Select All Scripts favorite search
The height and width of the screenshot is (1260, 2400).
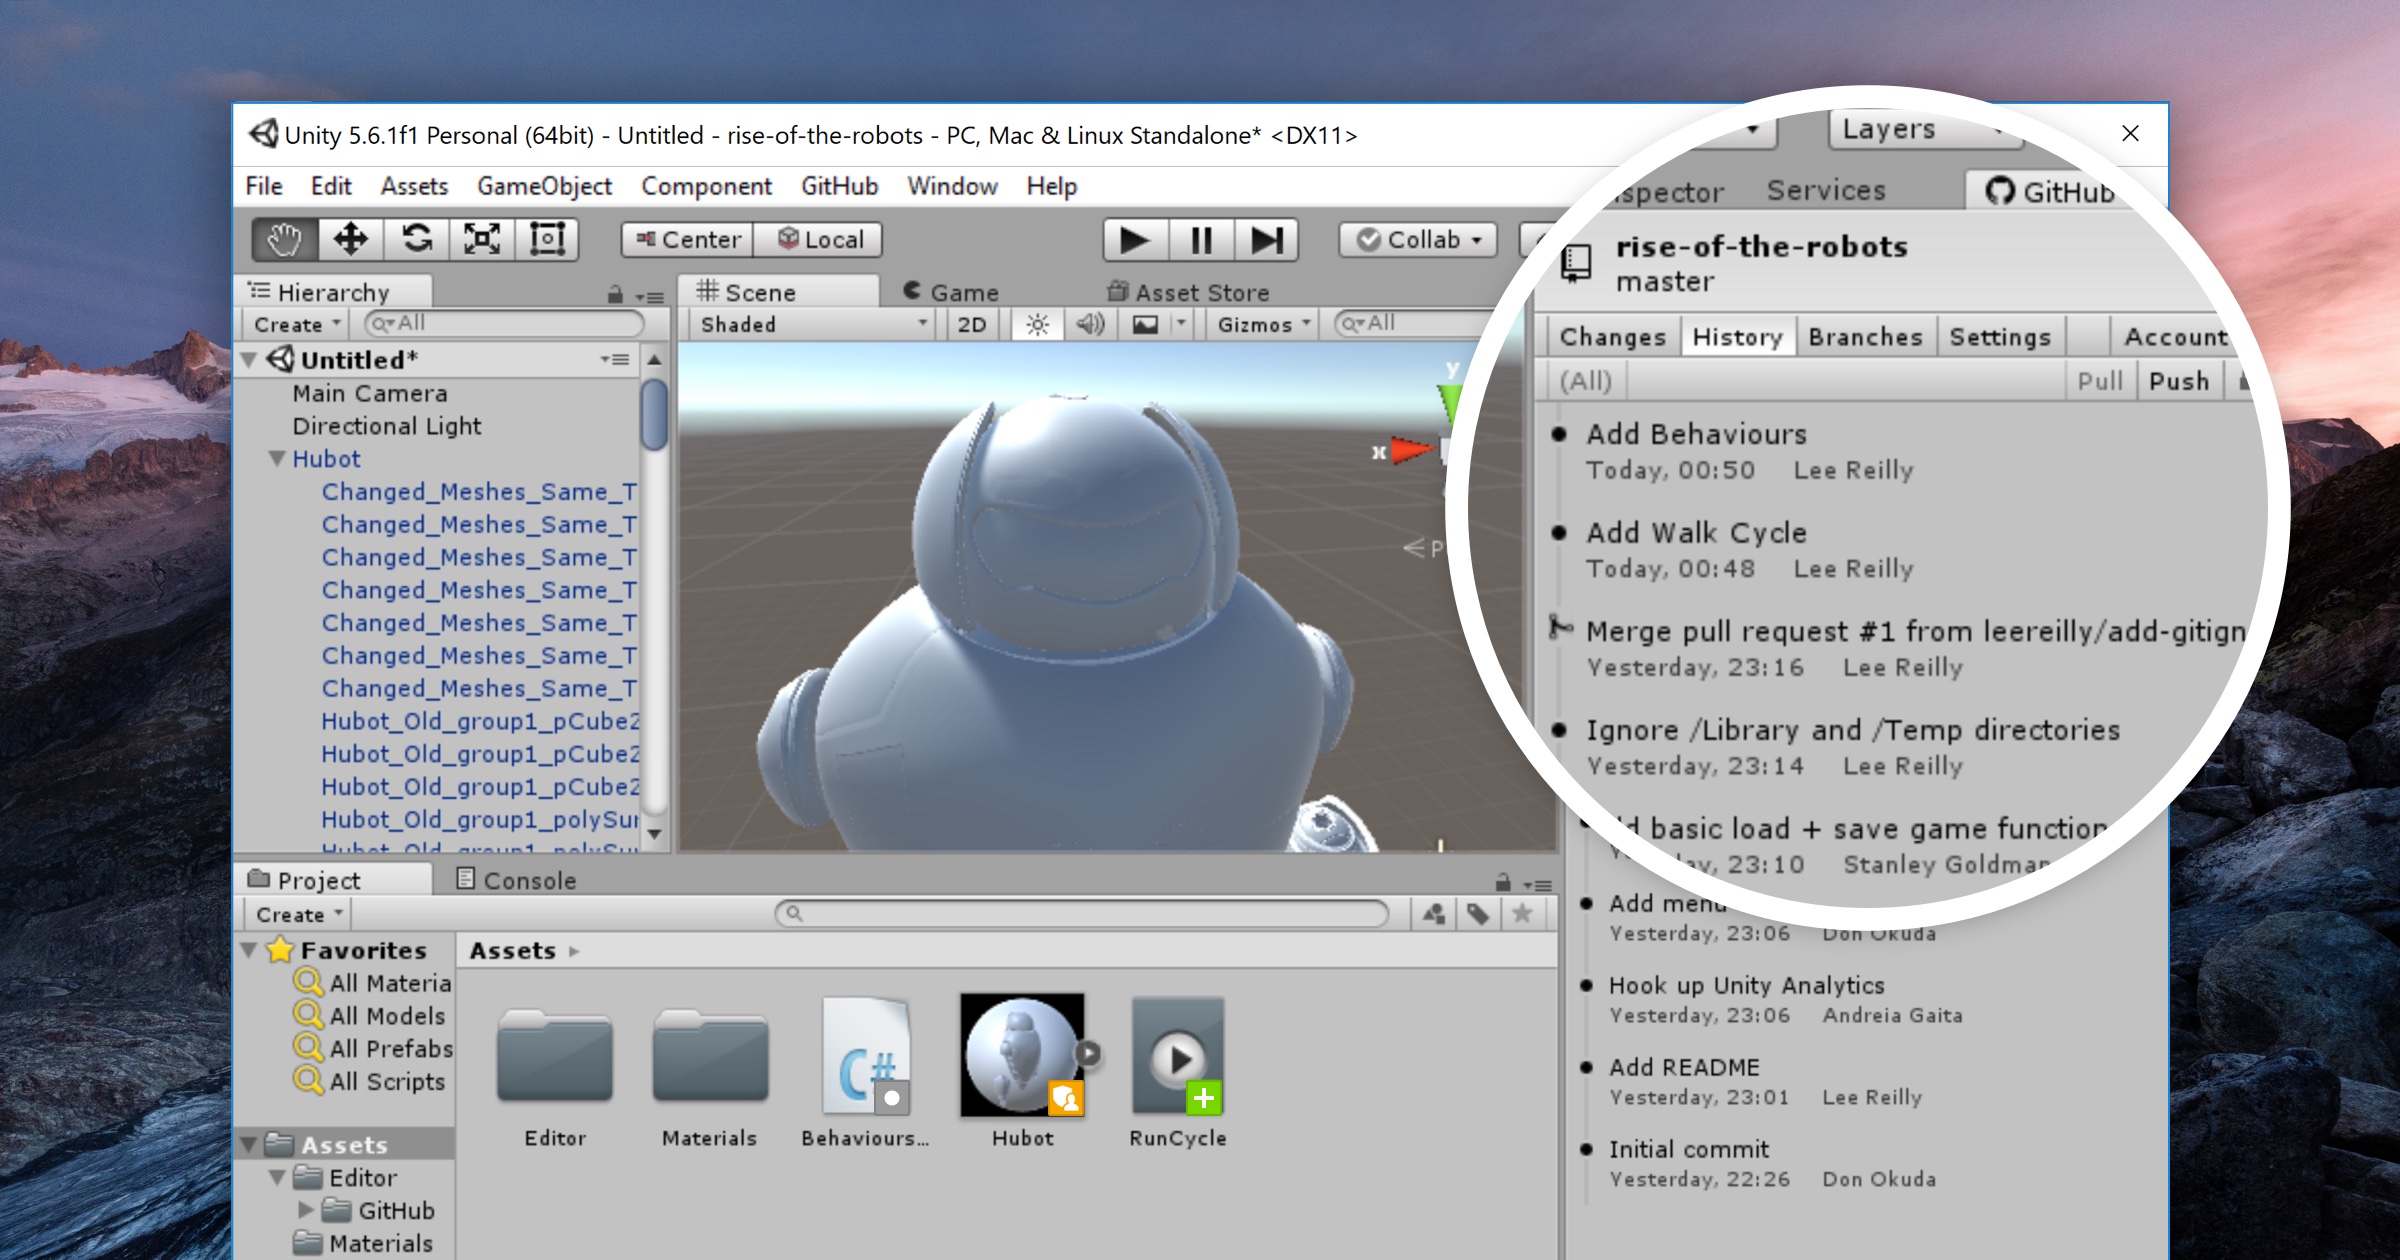tap(370, 1081)
